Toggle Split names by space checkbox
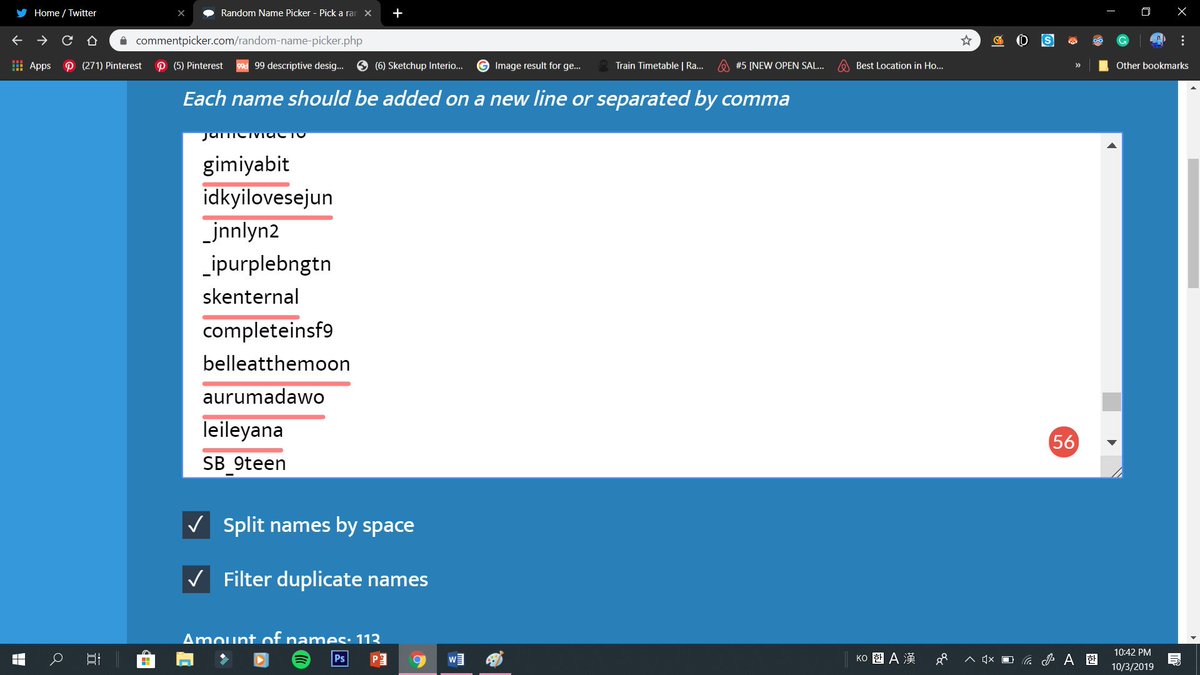Screen dimensions: 1200x675 pyautogui.click(x=196, y=525)
